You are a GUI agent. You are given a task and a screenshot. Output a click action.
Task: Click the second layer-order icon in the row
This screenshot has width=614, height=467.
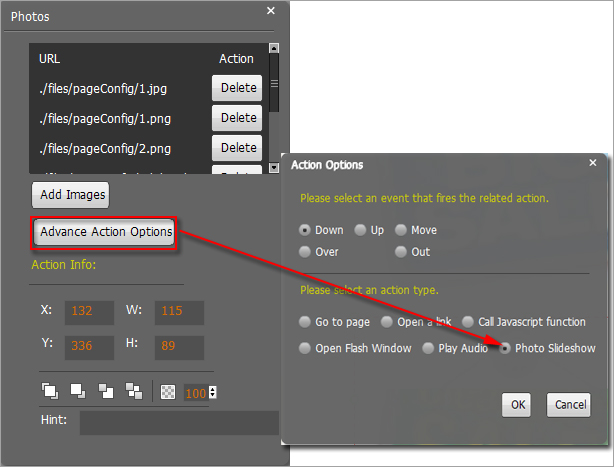[78, 391]
